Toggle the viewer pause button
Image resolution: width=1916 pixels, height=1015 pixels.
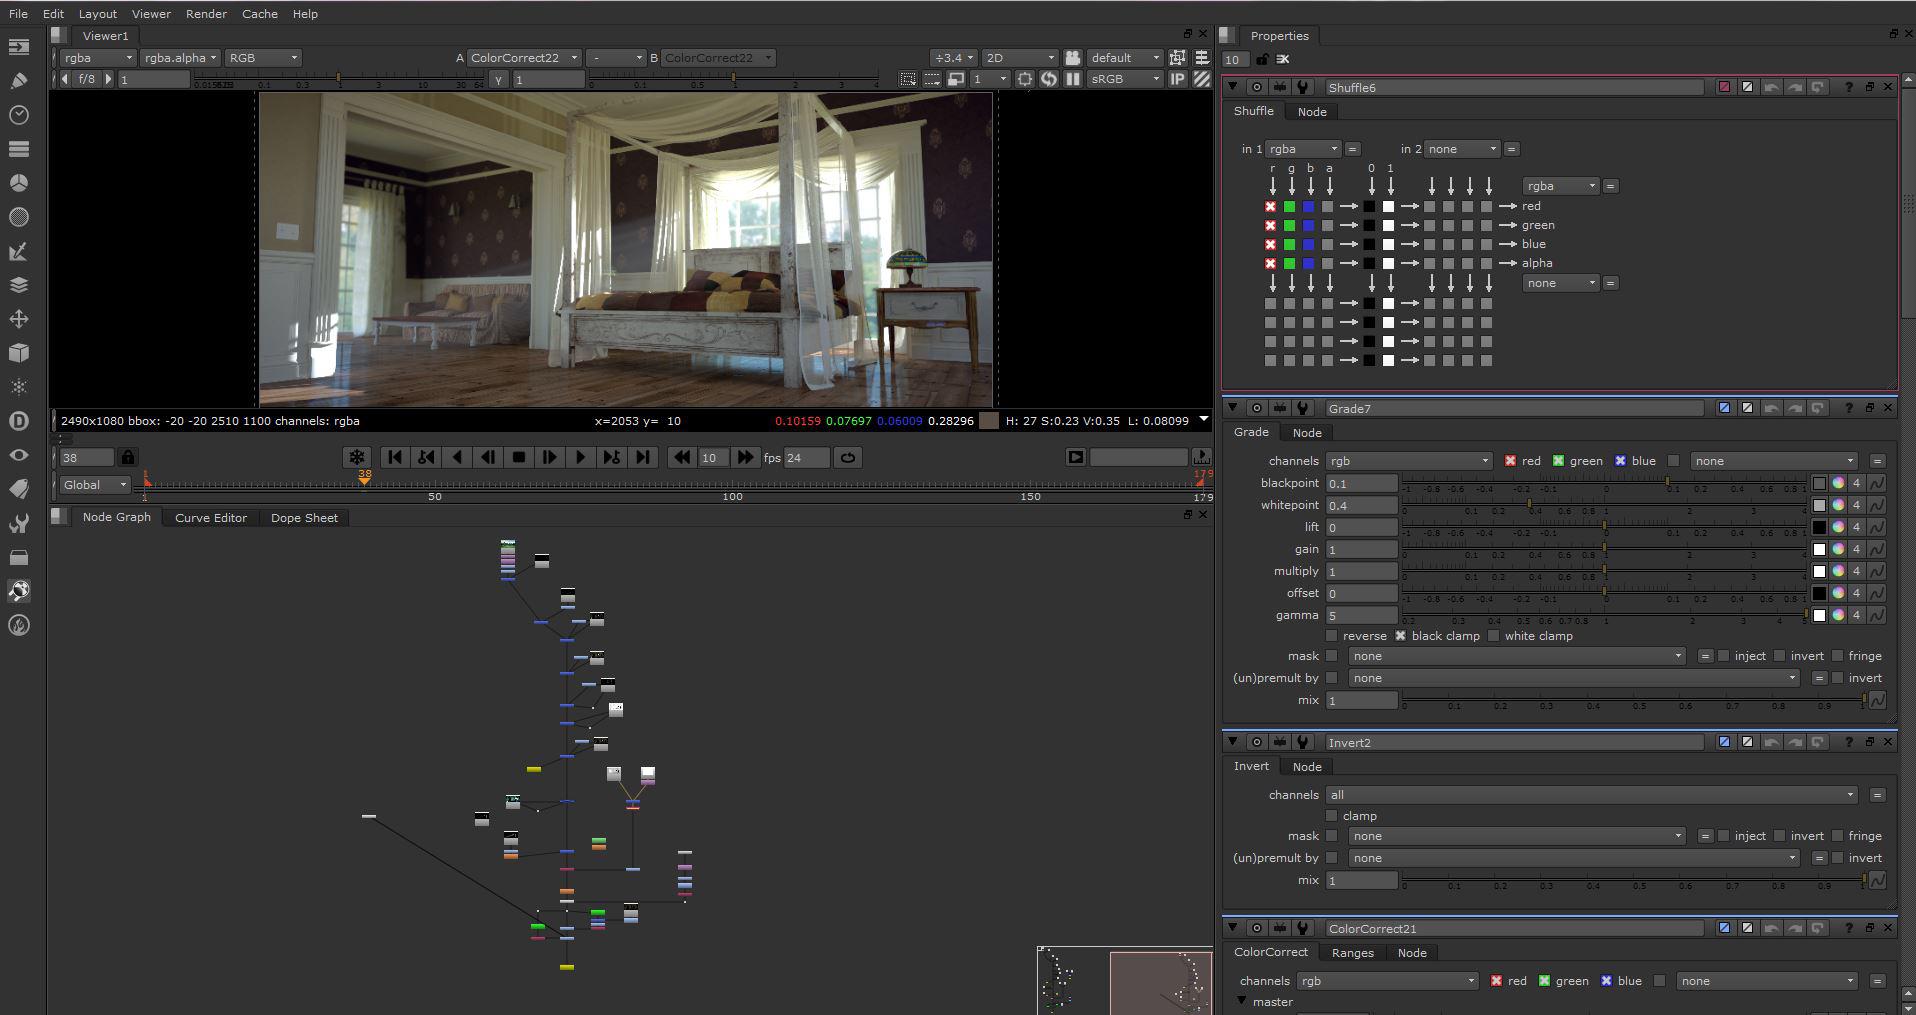[x=1073, y=79]
